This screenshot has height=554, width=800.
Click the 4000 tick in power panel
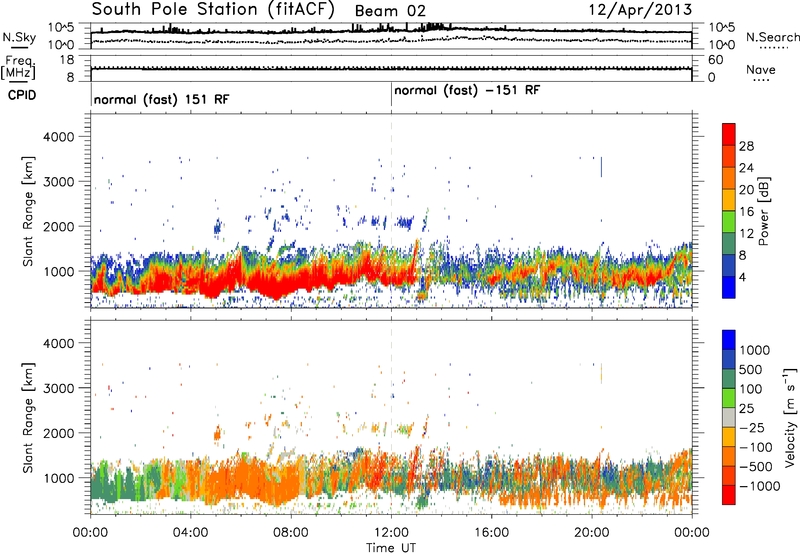point(59,137)
